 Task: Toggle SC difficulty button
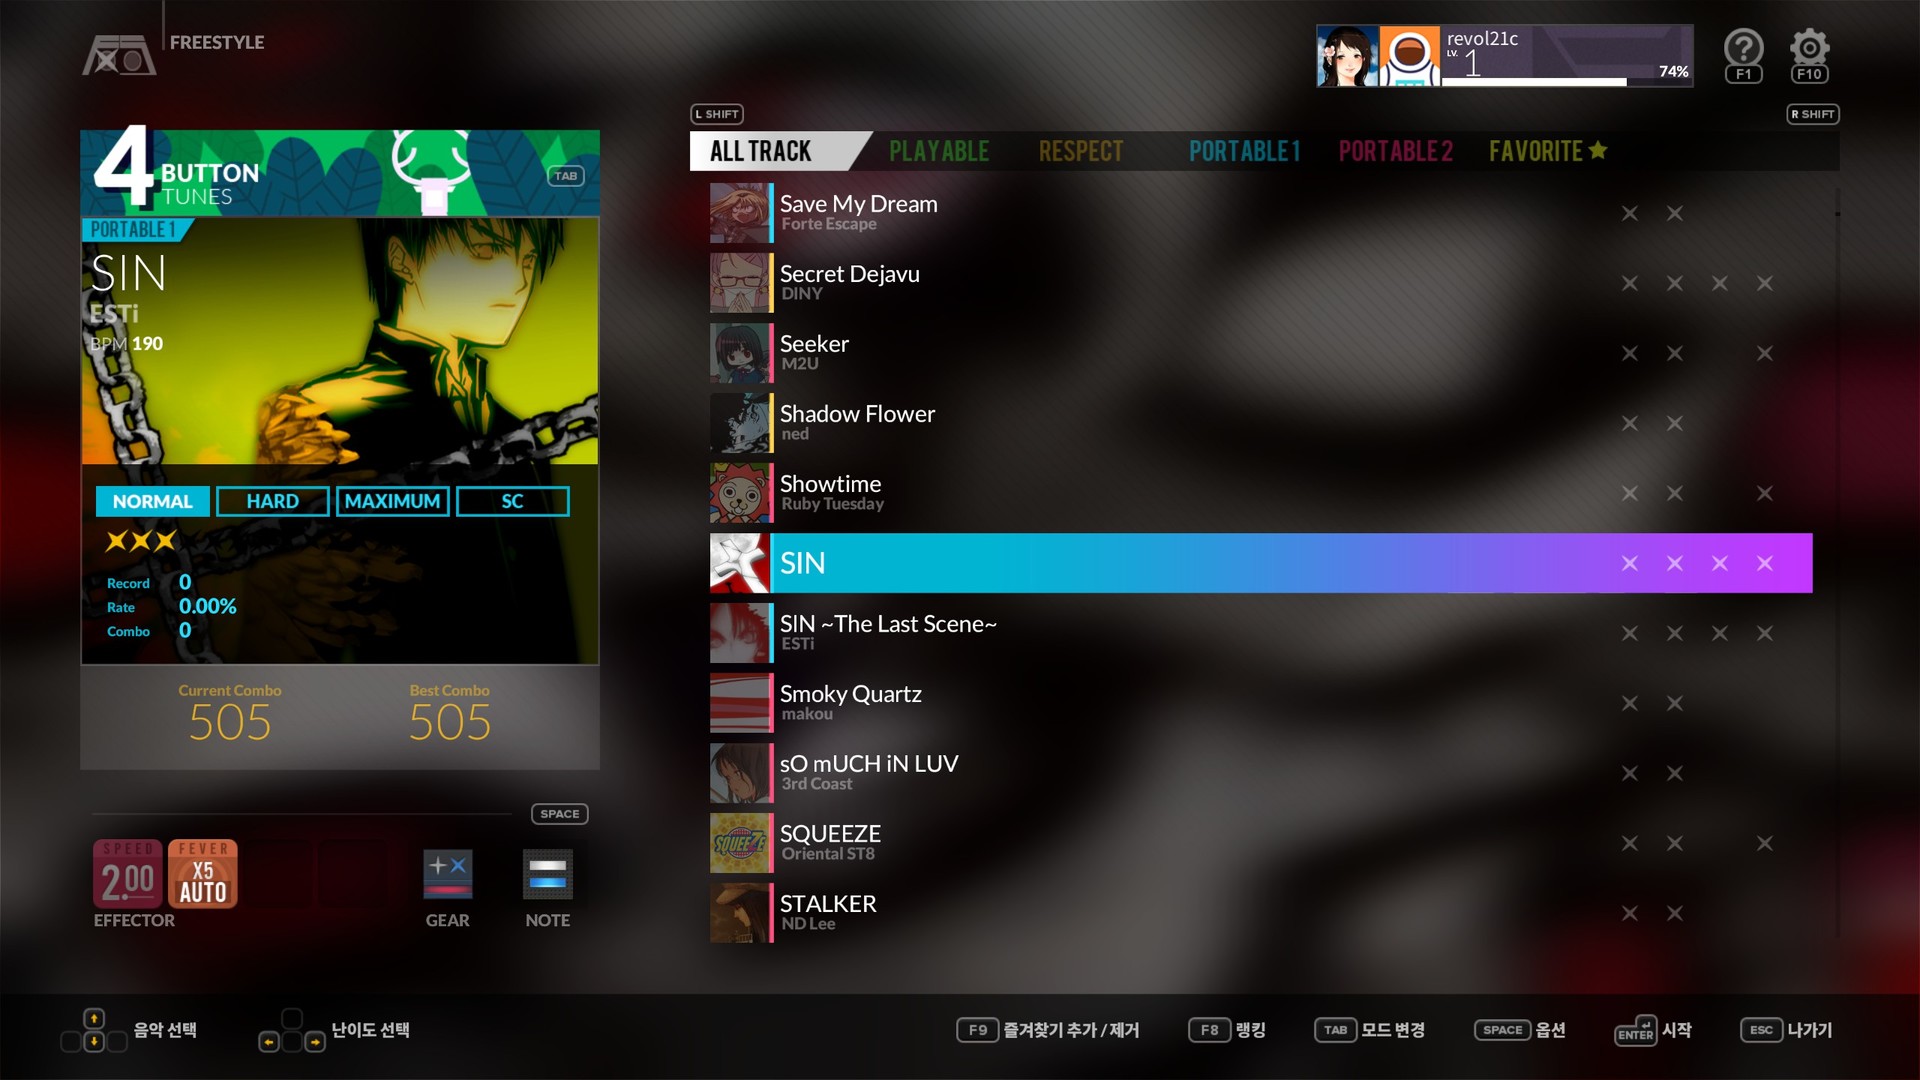(x=512, y=500)
